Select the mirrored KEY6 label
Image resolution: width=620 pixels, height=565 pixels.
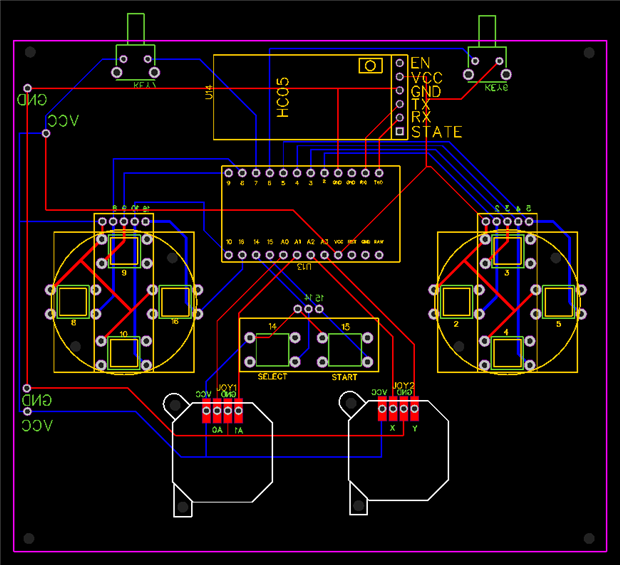(496, 88)
